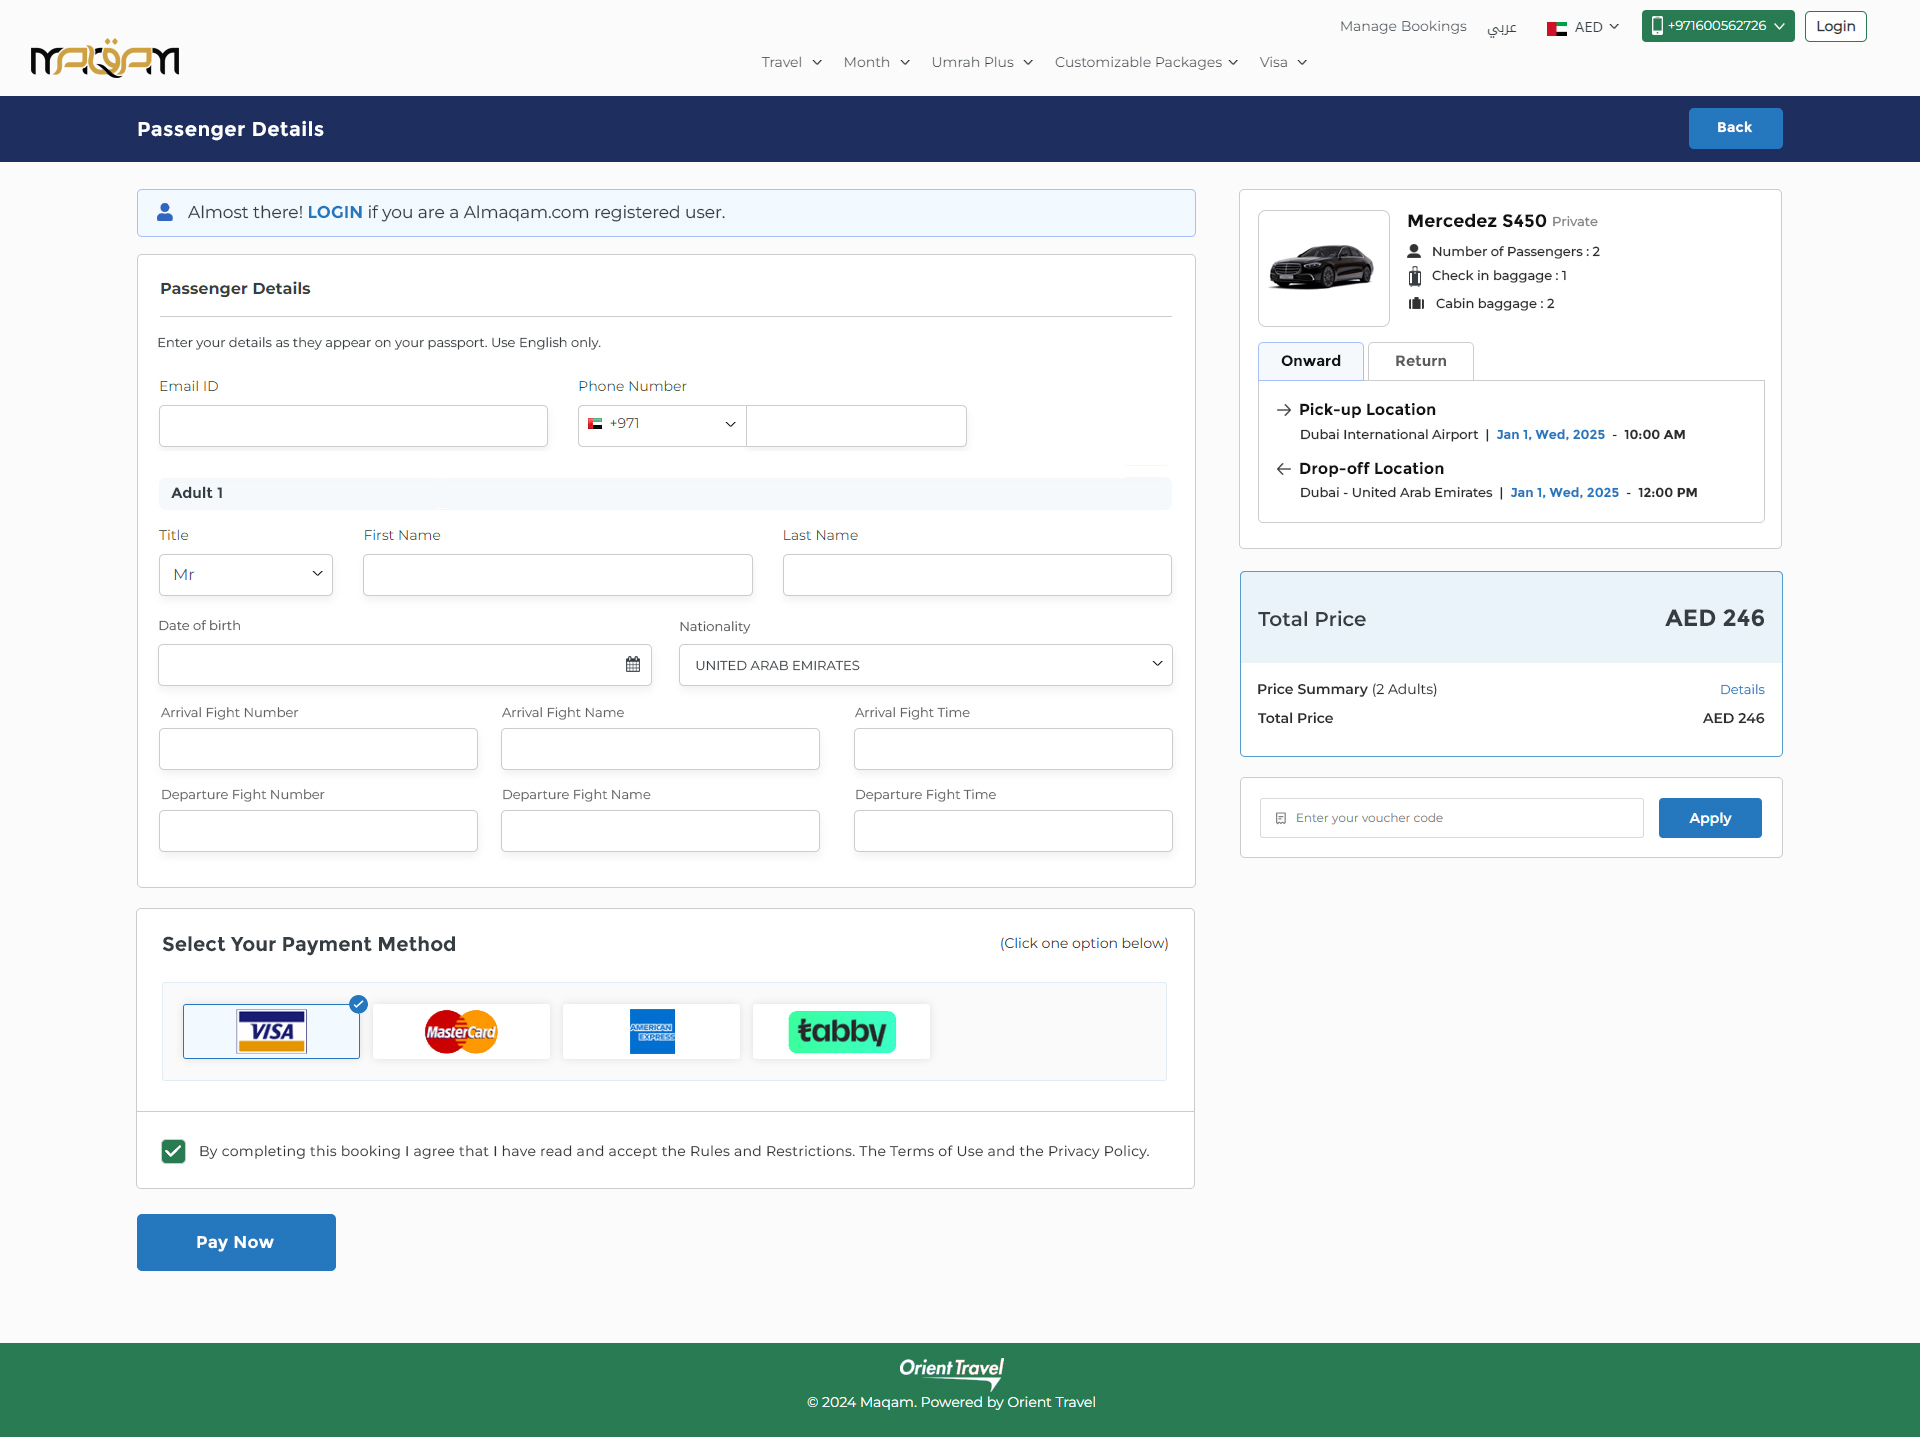Open the +971 country code dropdown
Image resolution: width=1920 pixels, height=1437 pixels.
click(662, 425)
